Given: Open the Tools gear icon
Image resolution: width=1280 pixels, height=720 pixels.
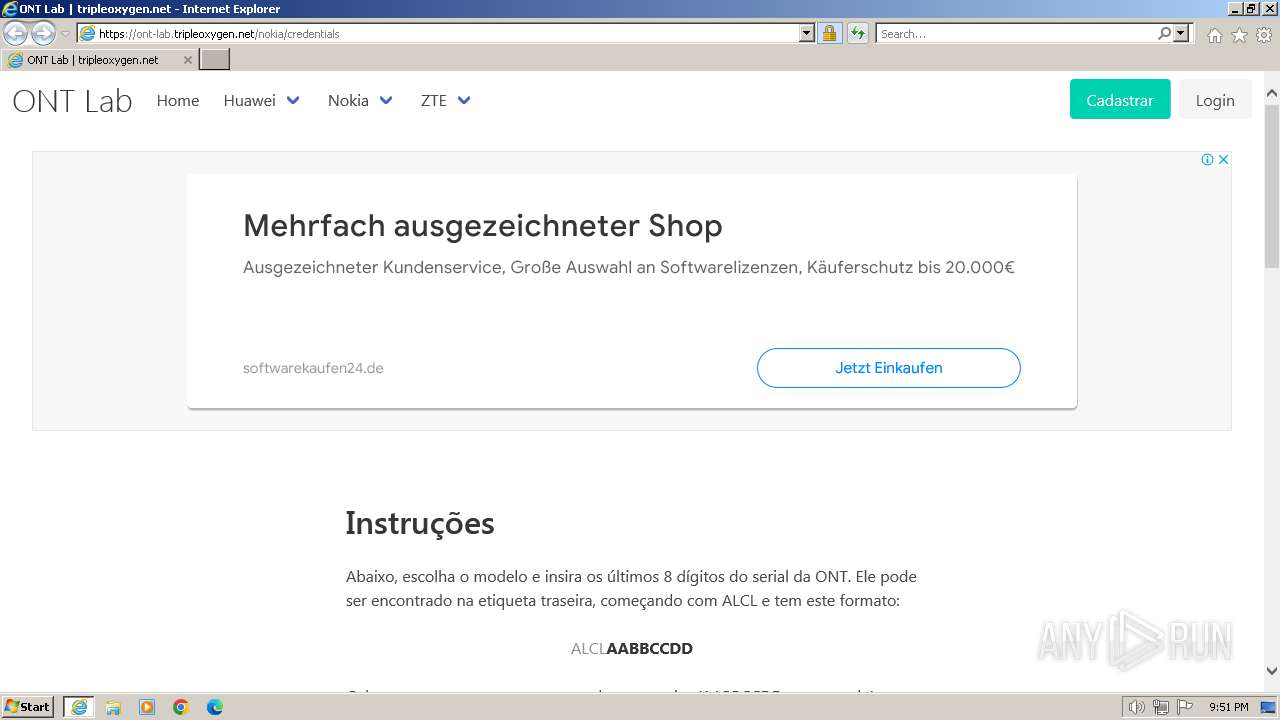Looking at the screenshot, I should click(1264, 35).
